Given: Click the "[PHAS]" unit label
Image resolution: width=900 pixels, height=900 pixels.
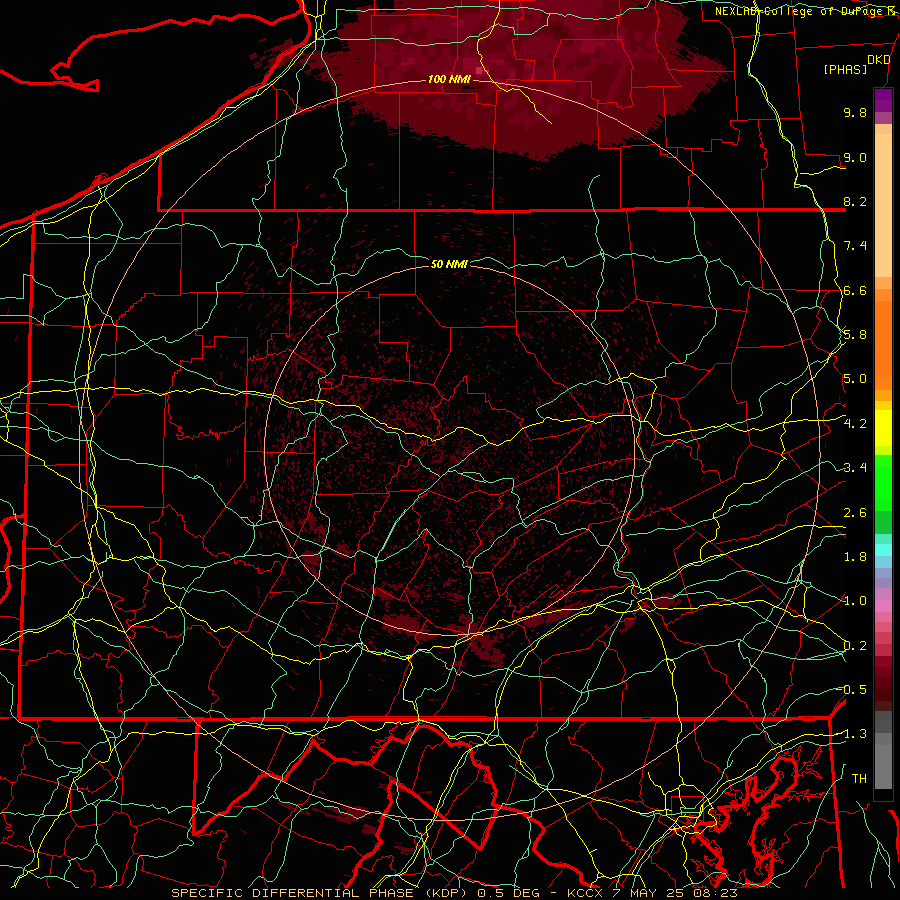Looking at the screenshot, I should click(845, 70).
